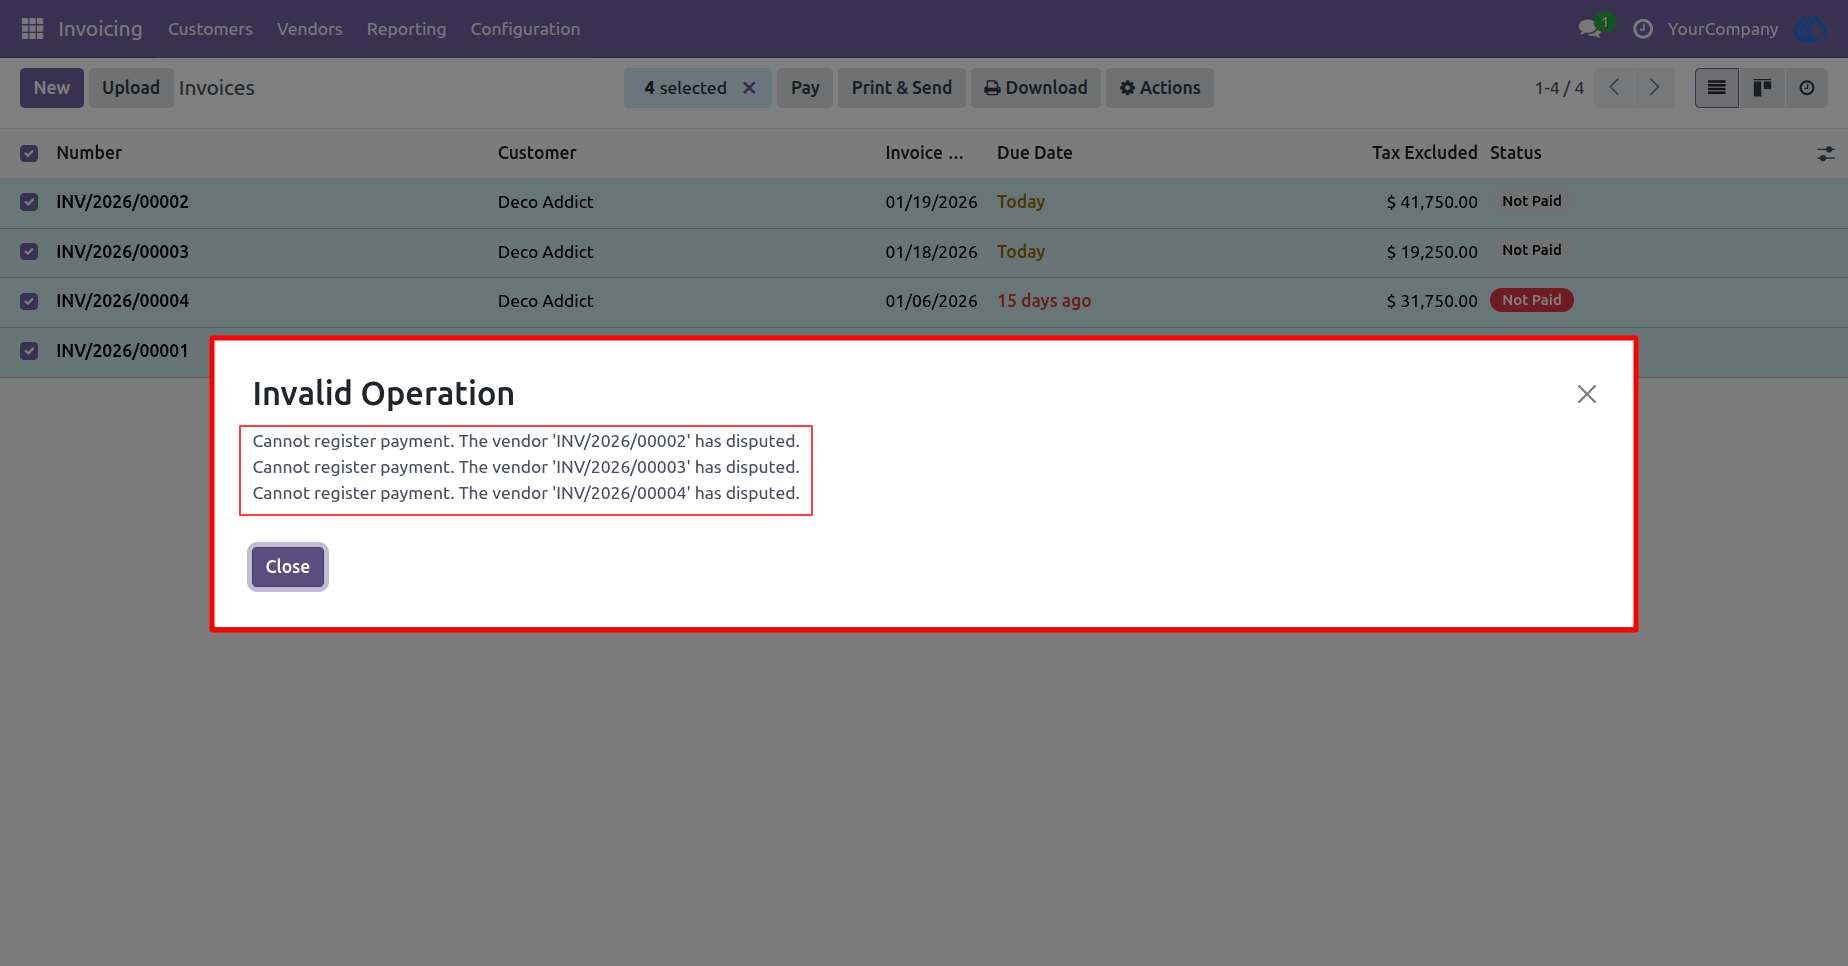Open the Actions dropdown

pos(1160,88)
